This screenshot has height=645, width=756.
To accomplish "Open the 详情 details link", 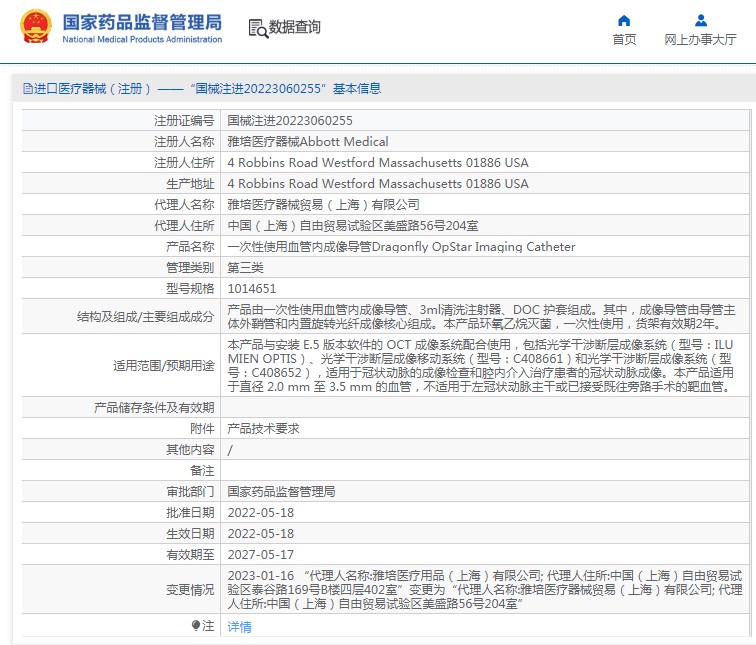I will [239, 626].
